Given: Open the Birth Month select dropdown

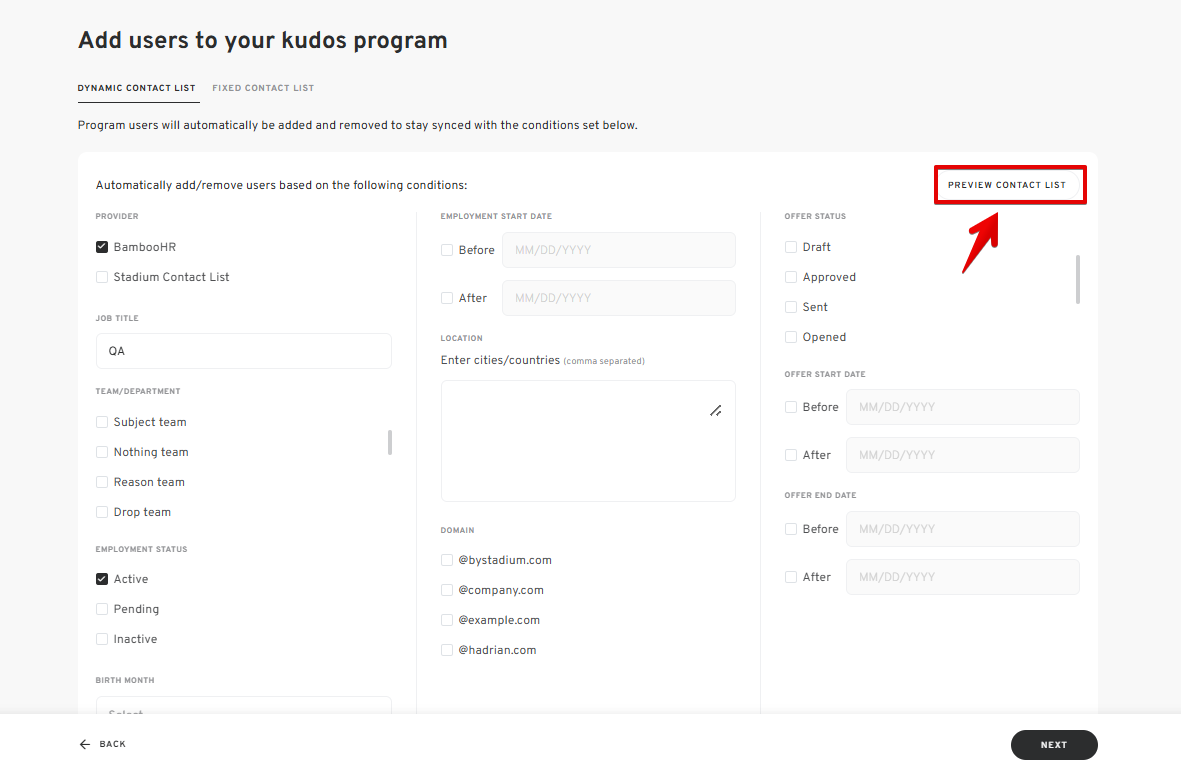Looking at the screenshot, I should pos(243,708).
